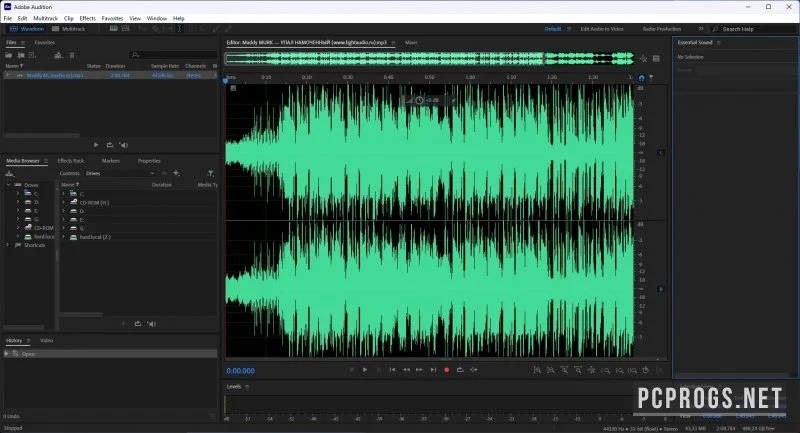Open the Effects menu
800x433 pixels.
87,18
